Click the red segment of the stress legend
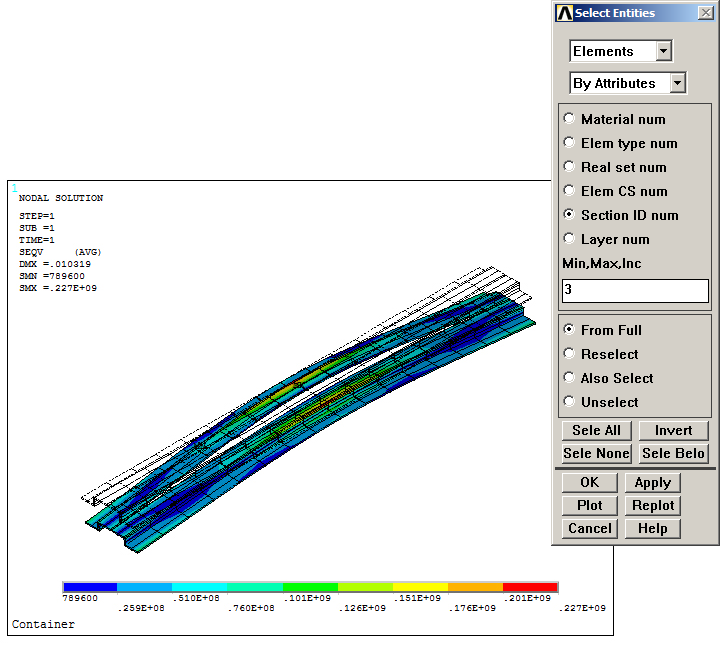 [x=530, y=588]
